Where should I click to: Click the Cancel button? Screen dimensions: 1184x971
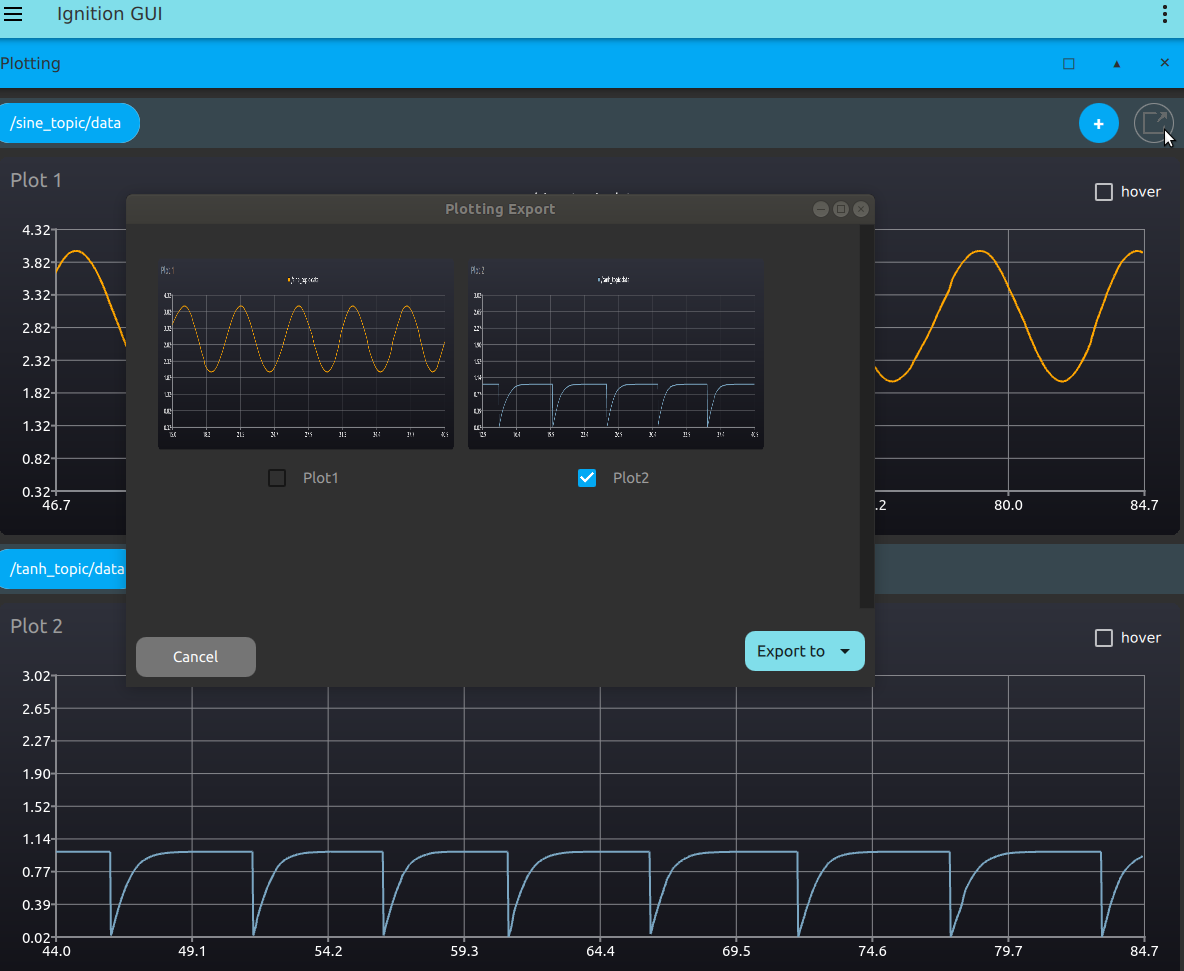[196, 657]
